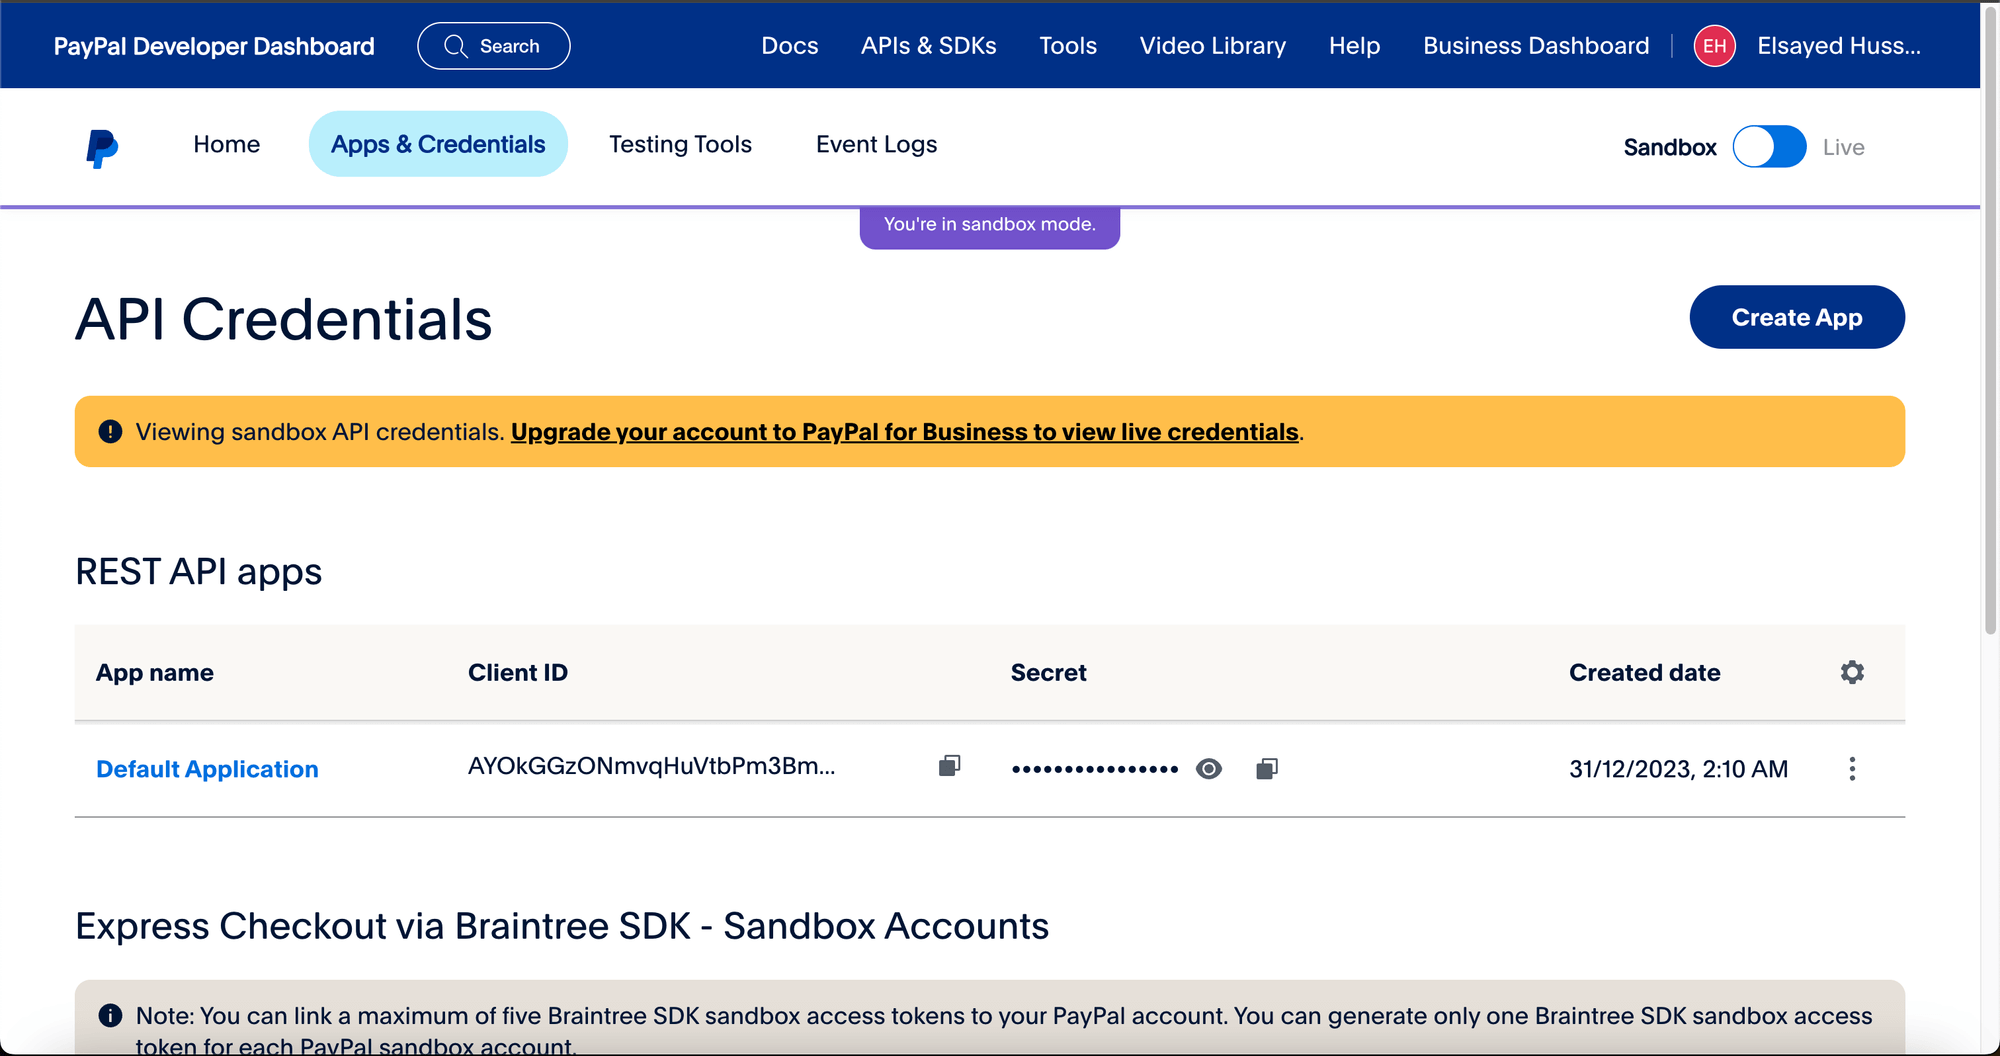
Task: Reveal the secret with eye icon
Action: tap(1209, 769)
